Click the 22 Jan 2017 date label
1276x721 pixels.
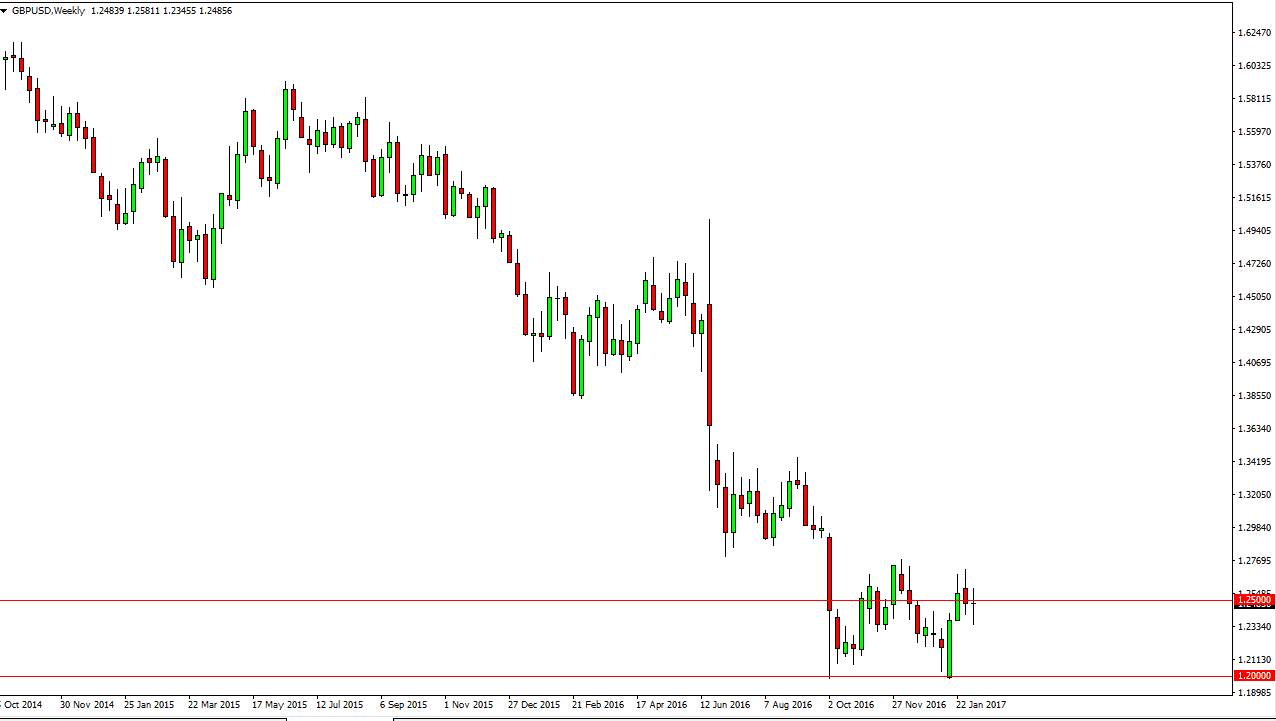pos(982,705)
